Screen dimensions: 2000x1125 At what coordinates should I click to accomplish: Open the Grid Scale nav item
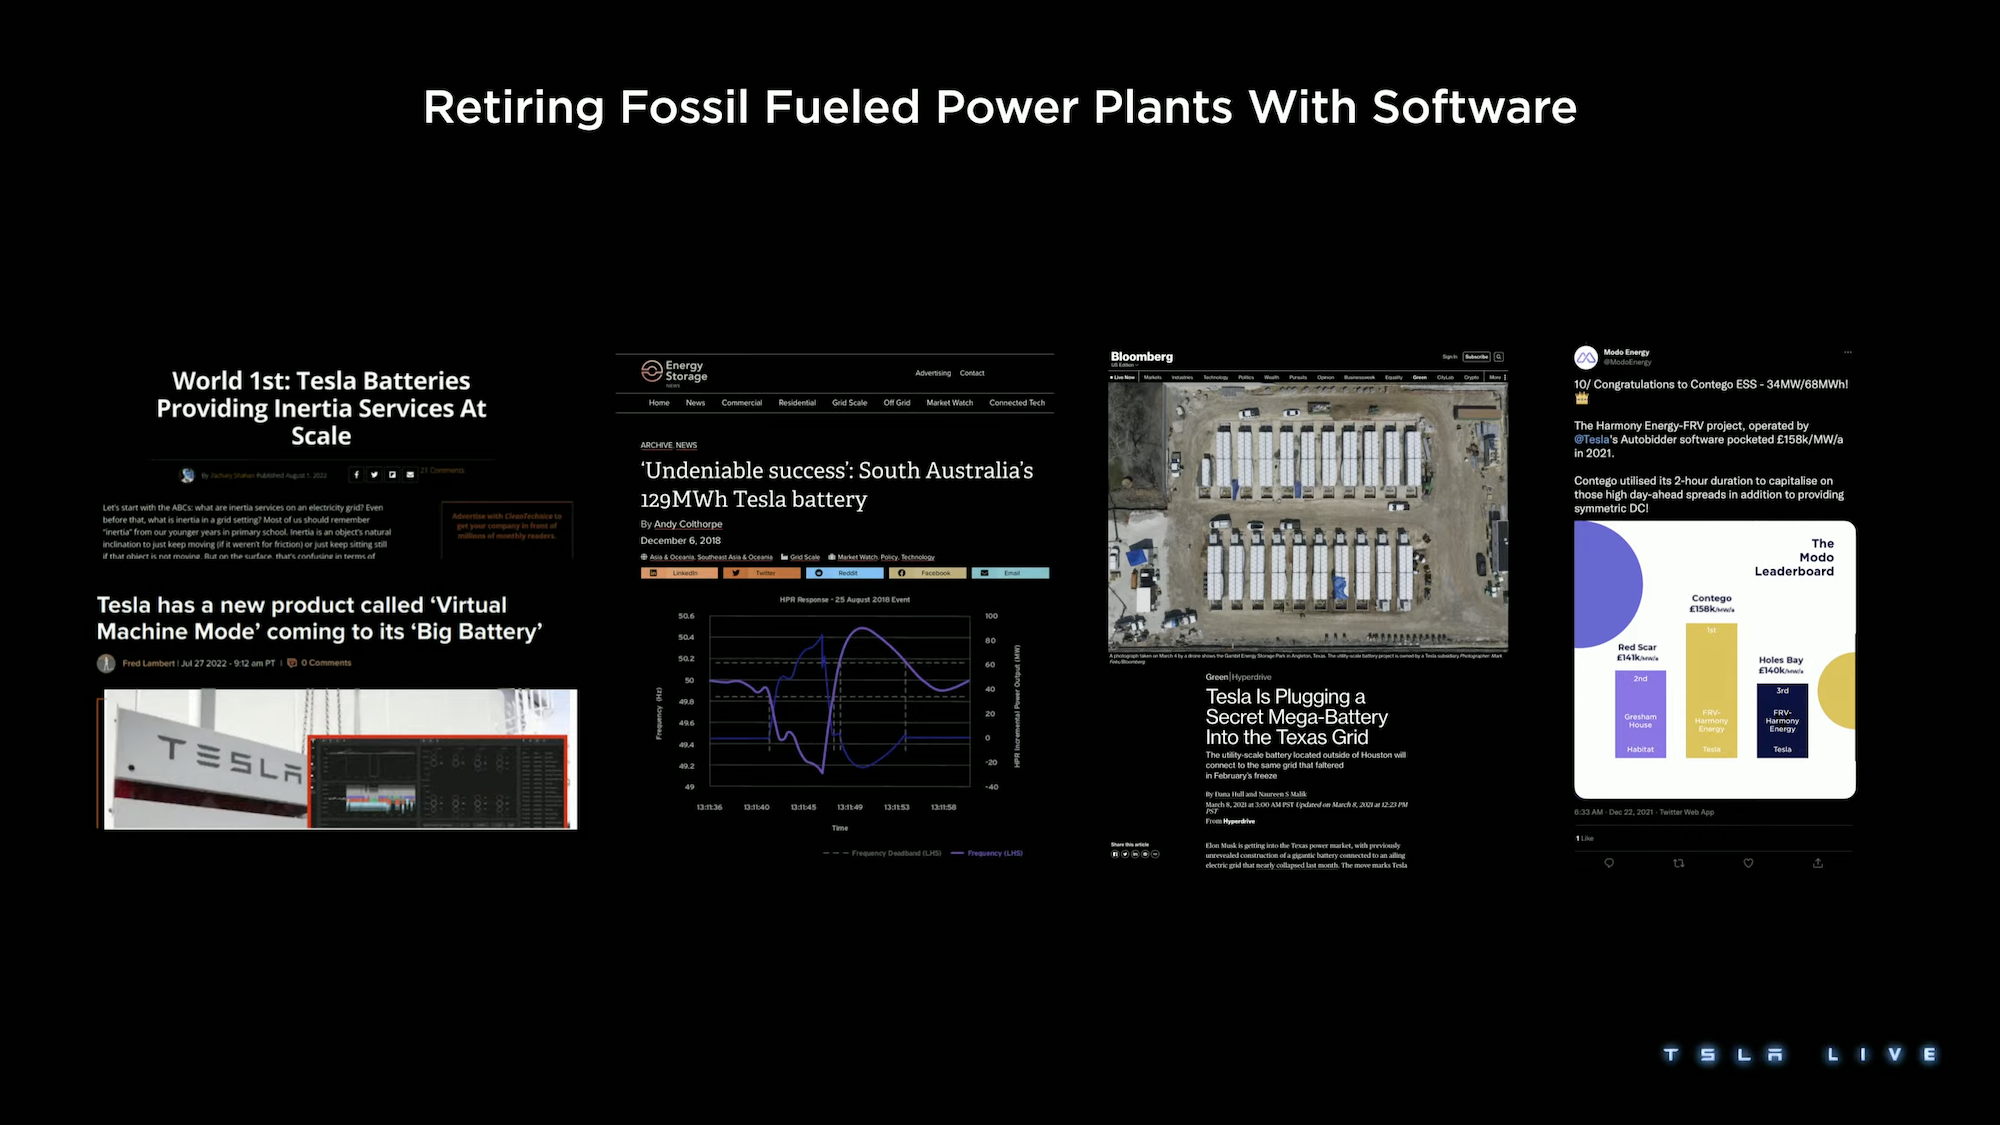849,403
